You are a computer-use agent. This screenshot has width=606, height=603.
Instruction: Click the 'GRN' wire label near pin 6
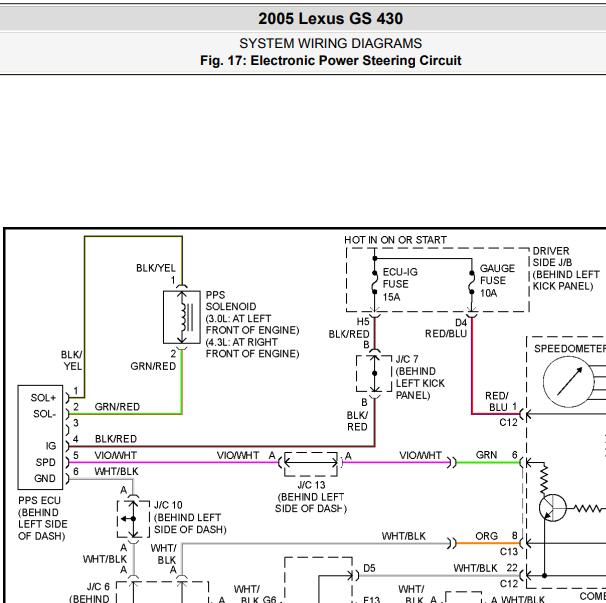(x=486, y=455)
